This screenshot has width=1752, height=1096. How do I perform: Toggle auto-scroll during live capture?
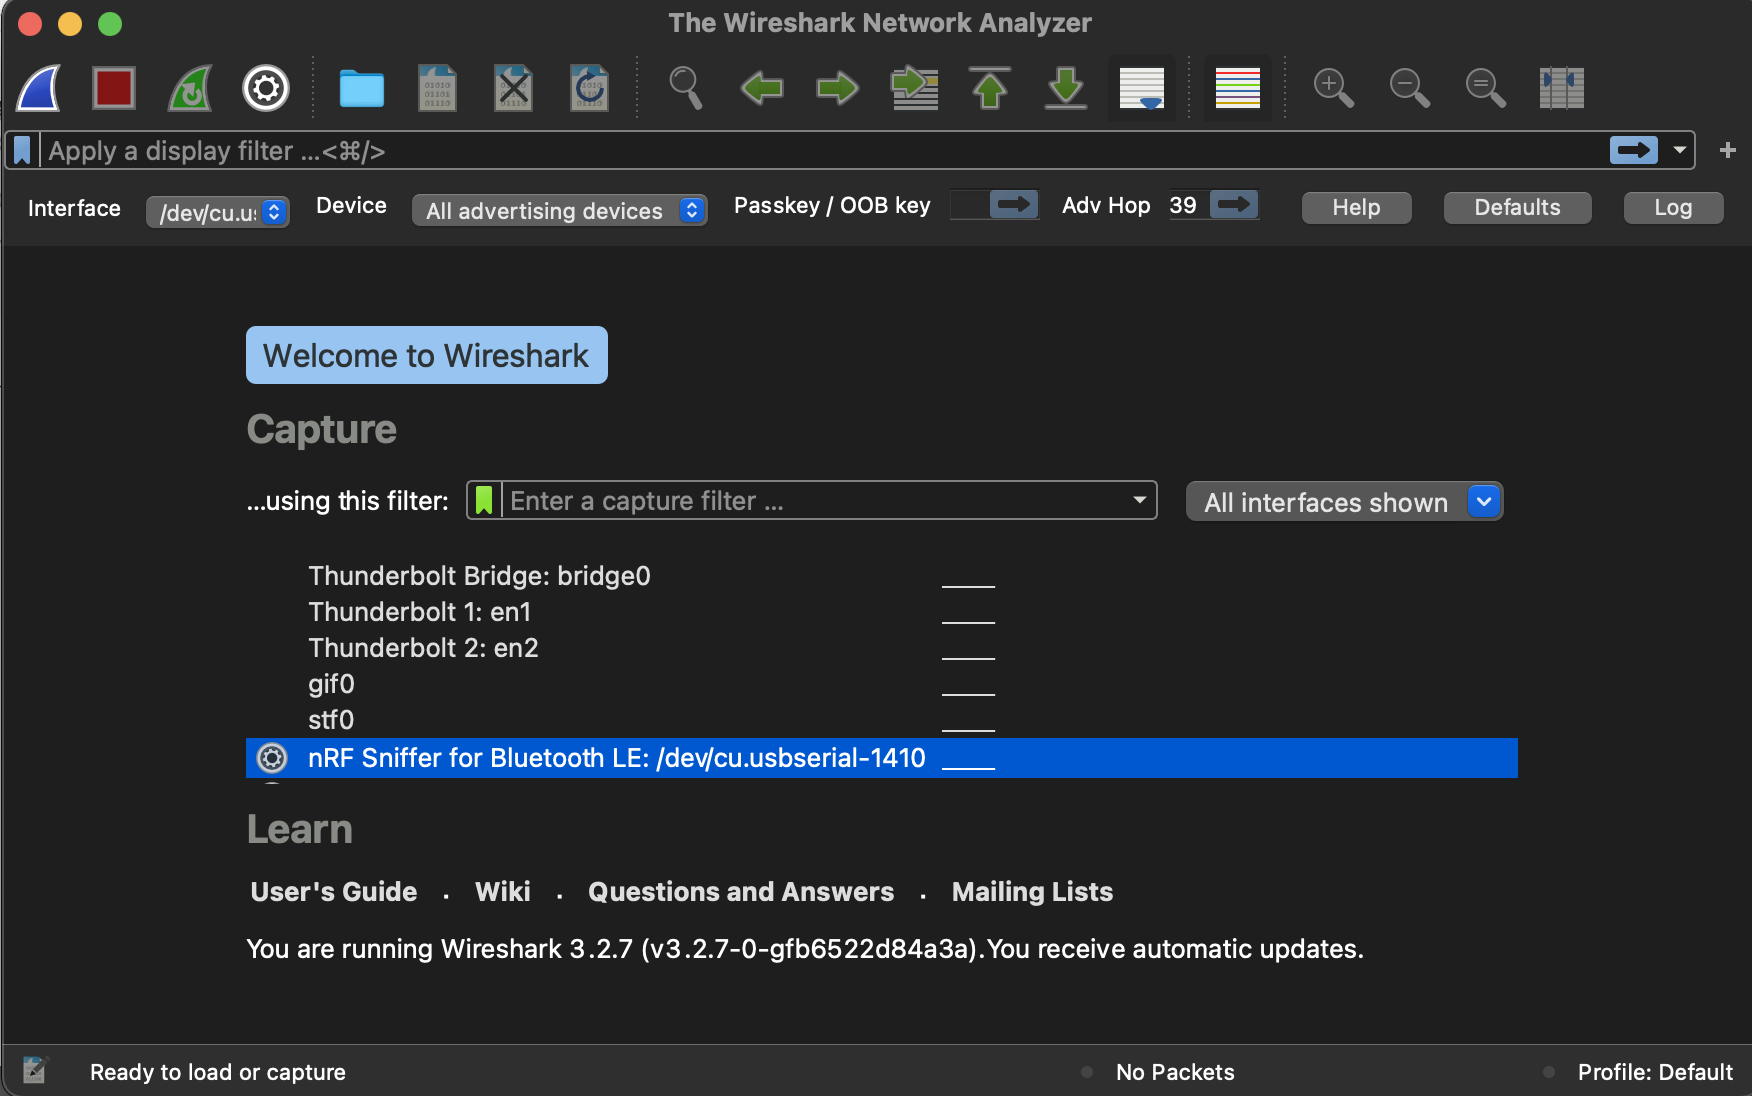1142,88
